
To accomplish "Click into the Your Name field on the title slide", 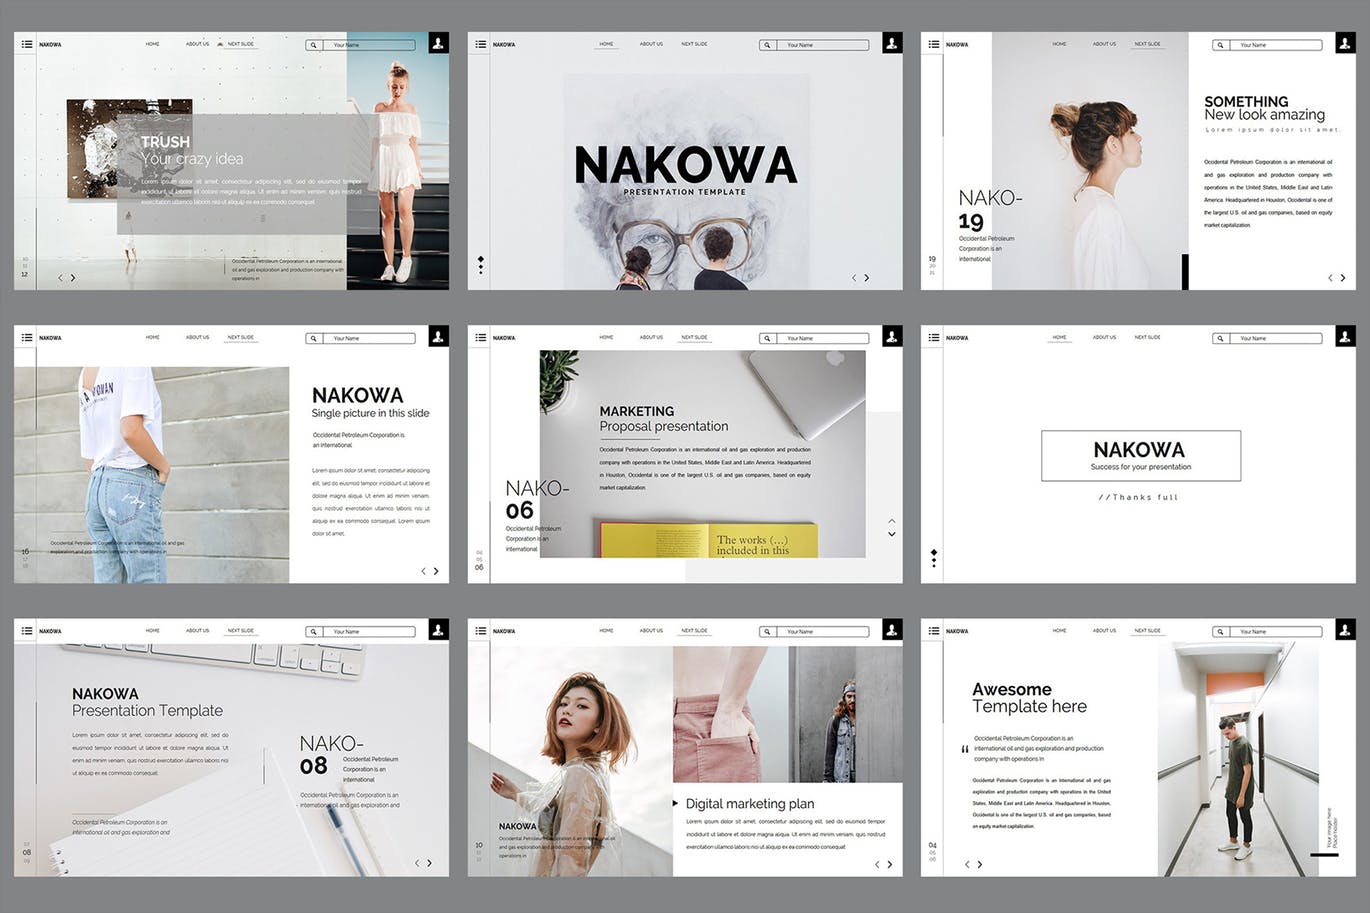I will 813,44.
